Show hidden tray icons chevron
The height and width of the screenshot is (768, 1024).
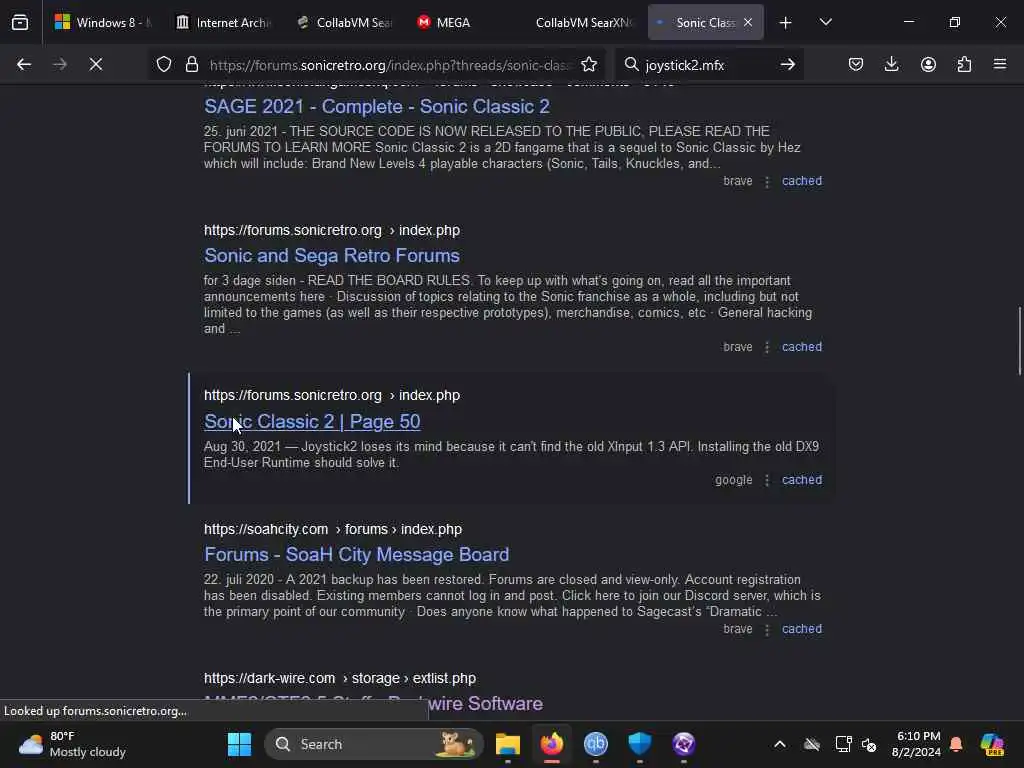(x=780, y=744)
